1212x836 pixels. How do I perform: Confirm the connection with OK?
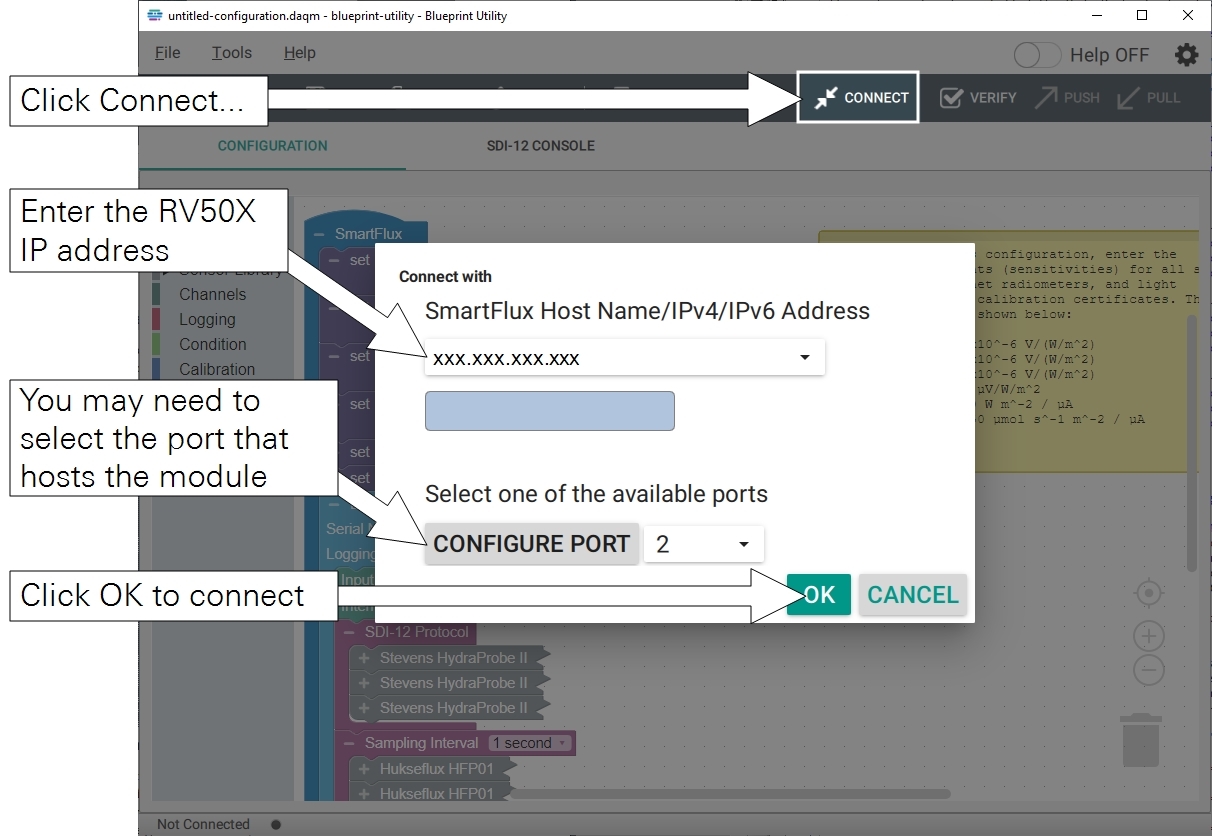pyautogui.click(x=819, y=595)
